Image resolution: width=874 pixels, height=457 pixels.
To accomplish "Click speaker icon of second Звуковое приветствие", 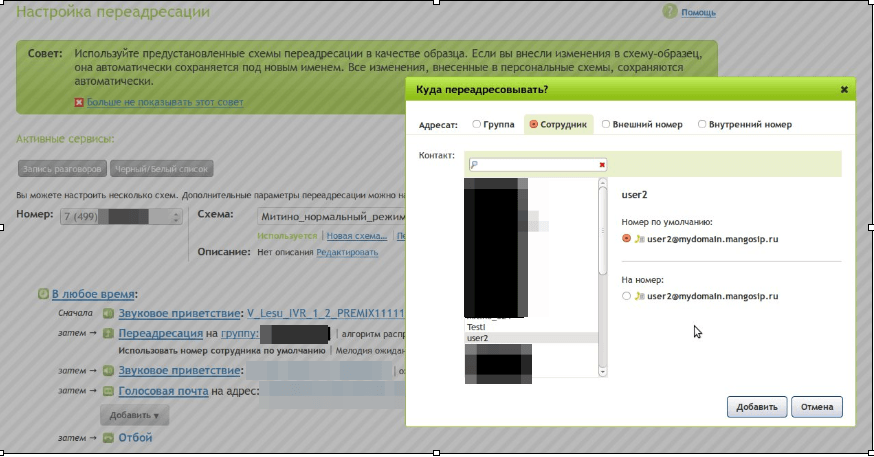I will (x=108, y=371).
